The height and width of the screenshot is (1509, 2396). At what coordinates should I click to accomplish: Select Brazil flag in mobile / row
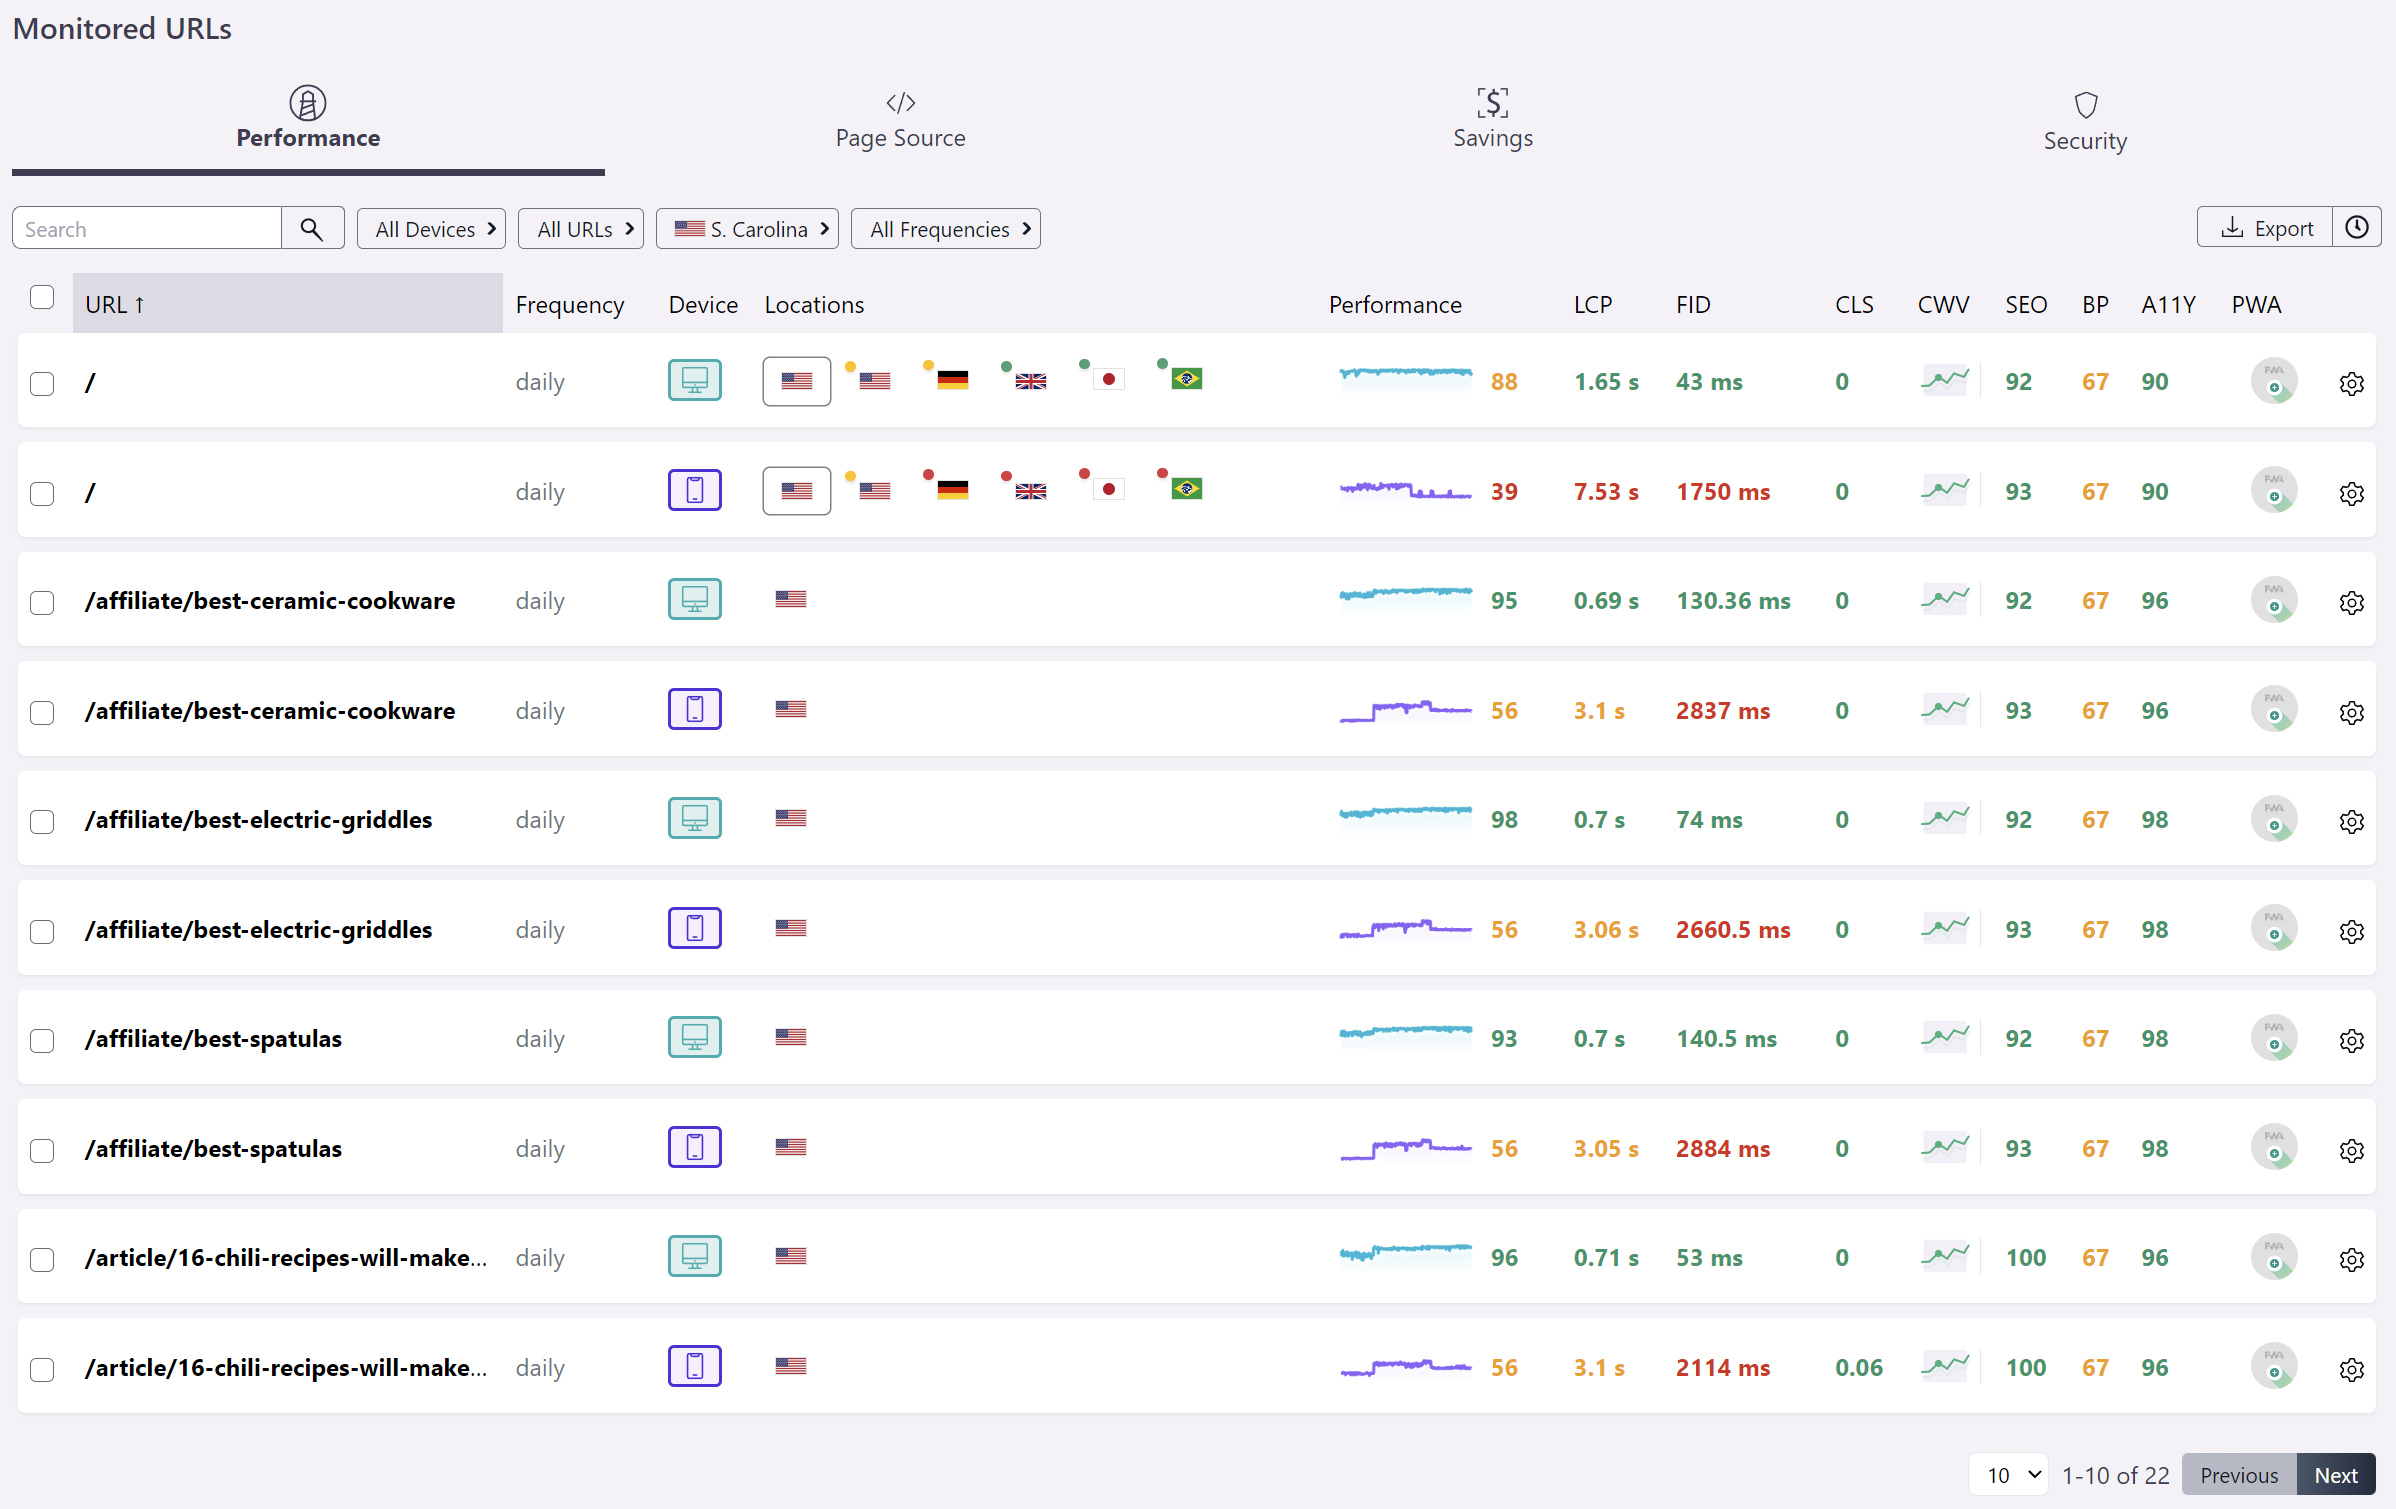click(1186, 489)
